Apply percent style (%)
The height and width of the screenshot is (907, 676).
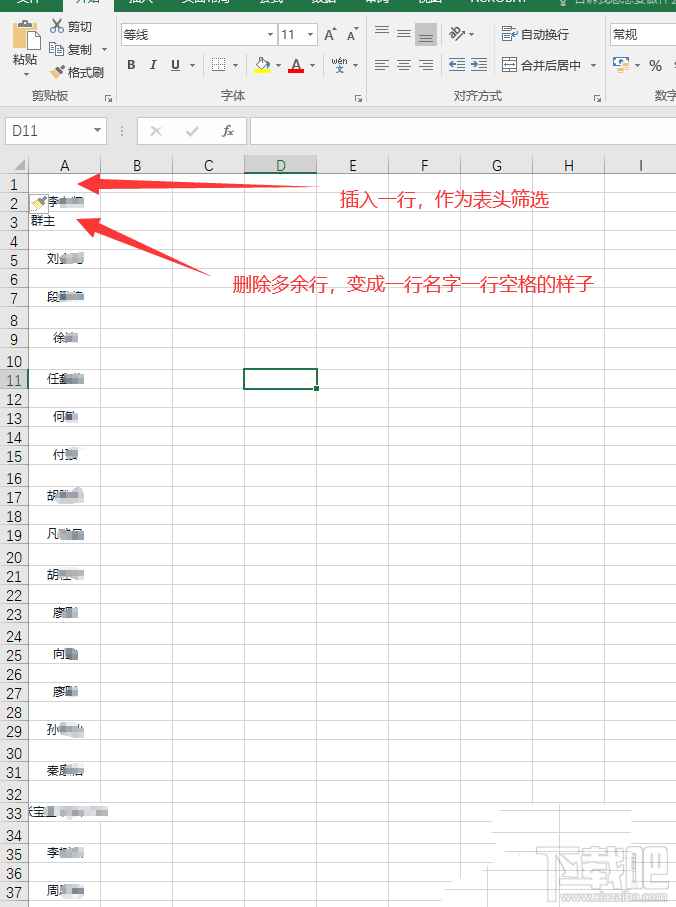(655, 65)
